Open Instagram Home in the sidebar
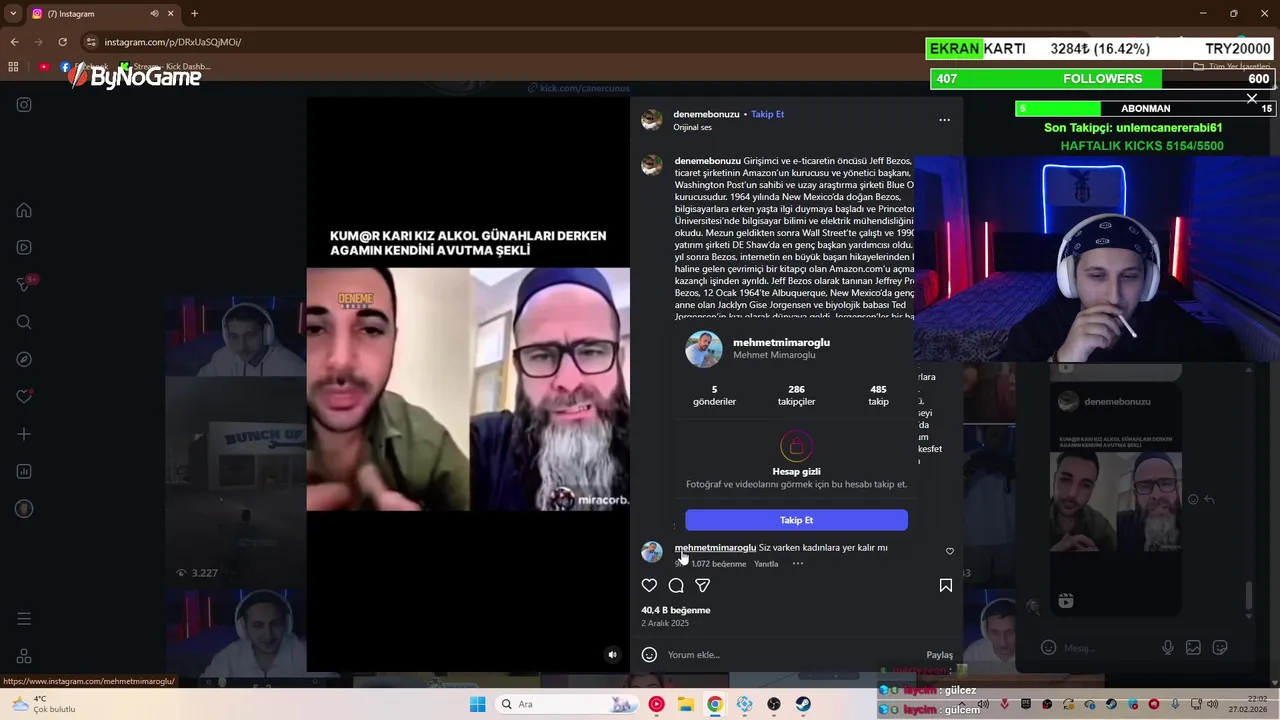1280x720 pixels. coord(24,210)
